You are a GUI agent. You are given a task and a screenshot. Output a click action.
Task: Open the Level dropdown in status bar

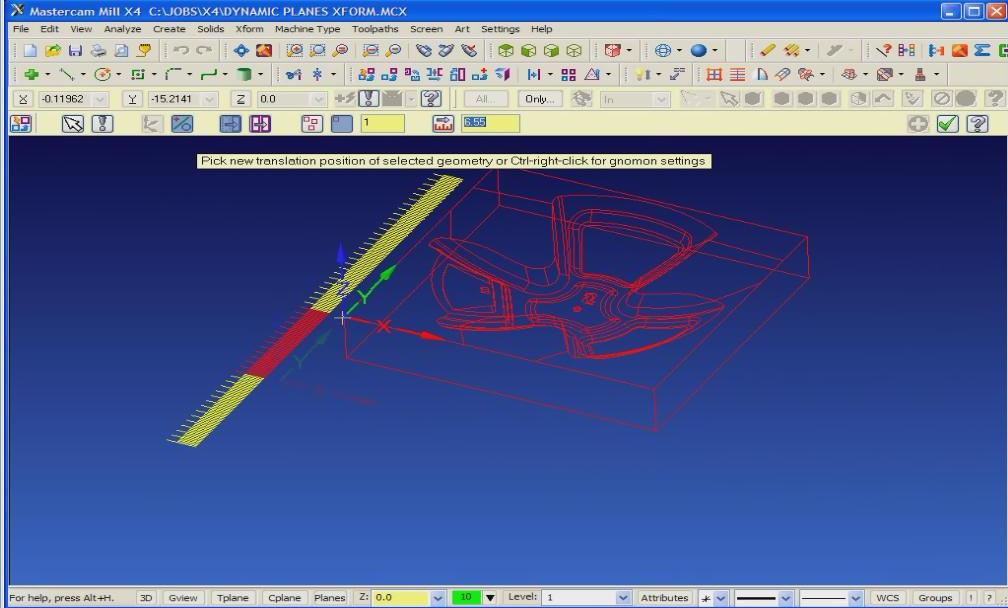coord(622,598)
